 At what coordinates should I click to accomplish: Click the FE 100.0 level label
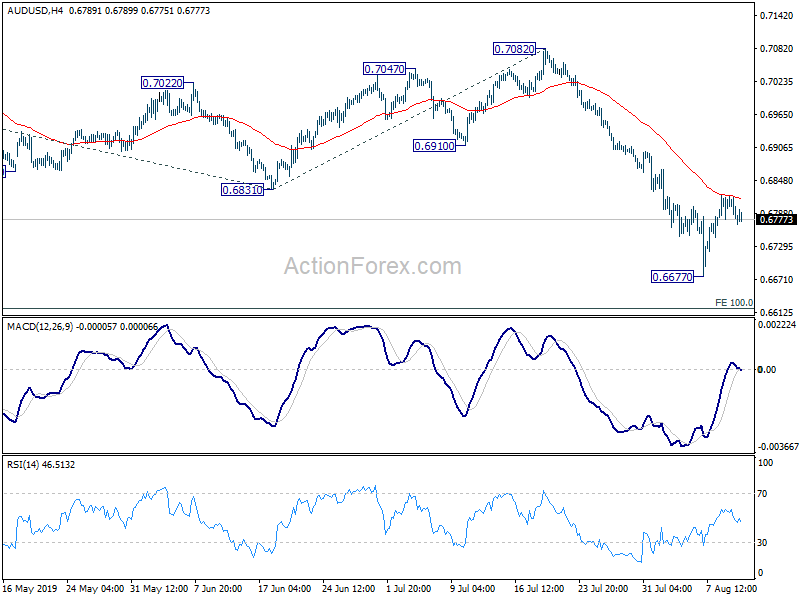click(734, 303)
